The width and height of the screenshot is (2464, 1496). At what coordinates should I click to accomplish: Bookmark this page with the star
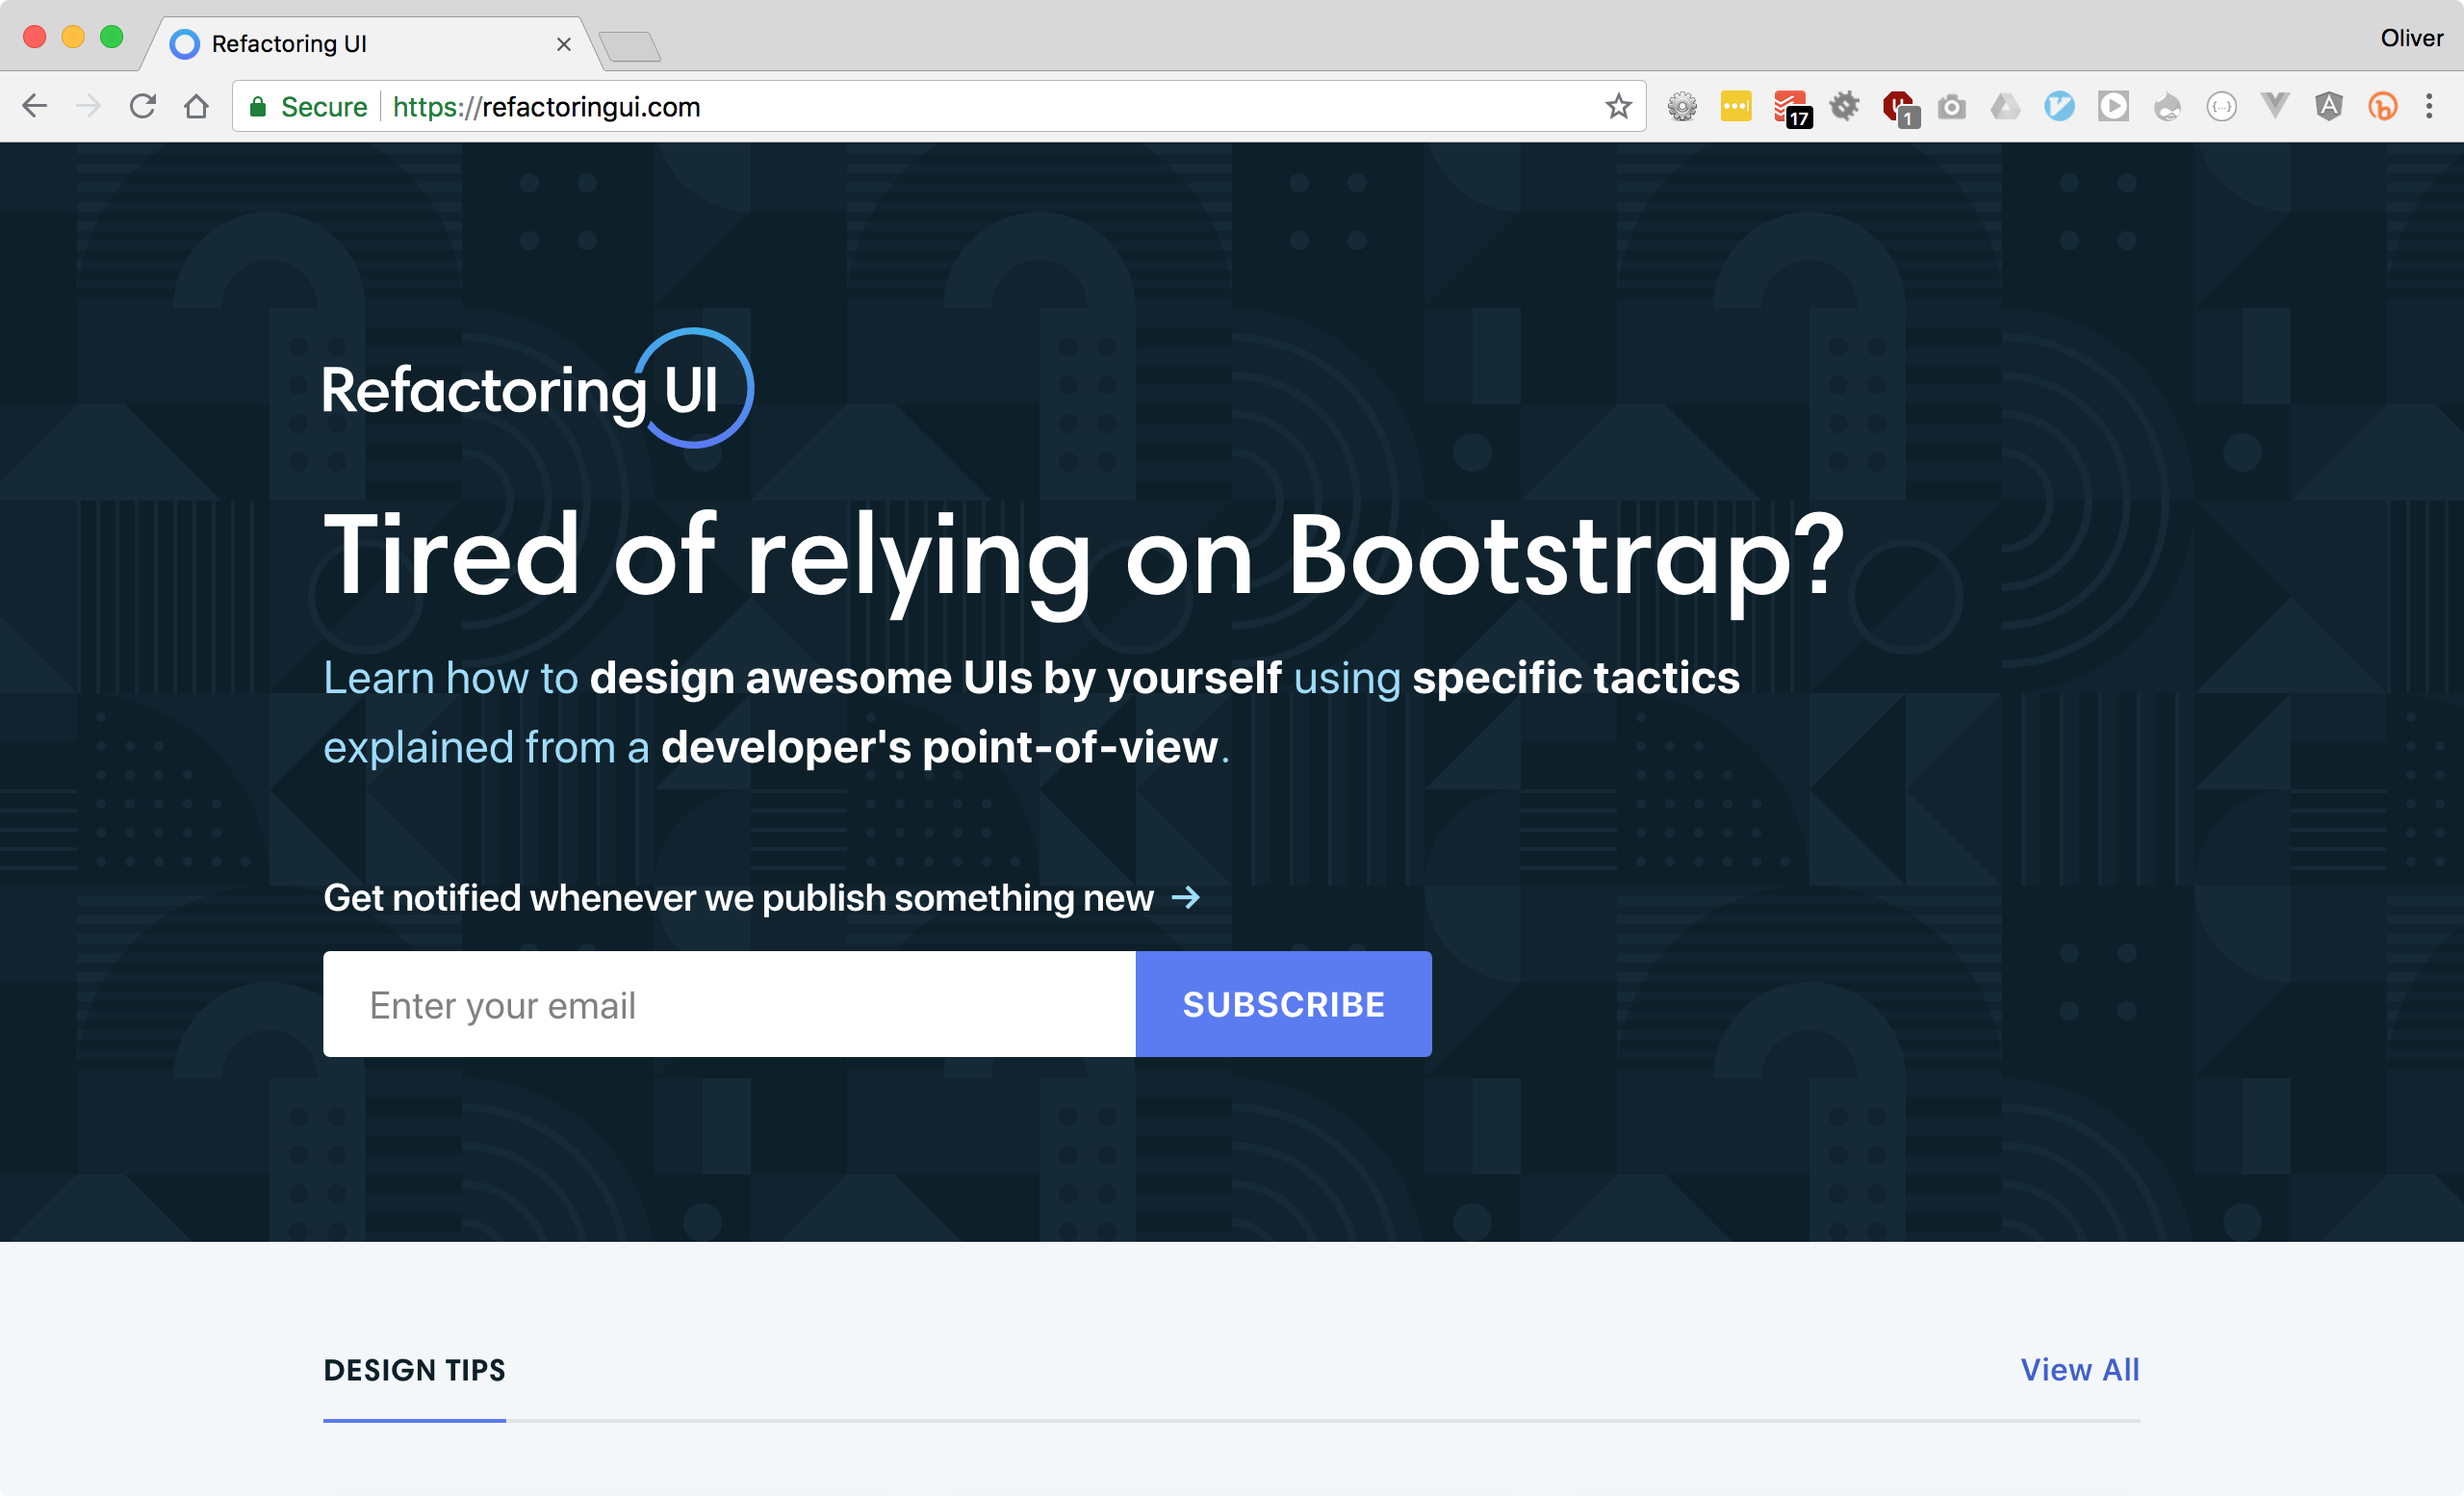coord(1618,106)
